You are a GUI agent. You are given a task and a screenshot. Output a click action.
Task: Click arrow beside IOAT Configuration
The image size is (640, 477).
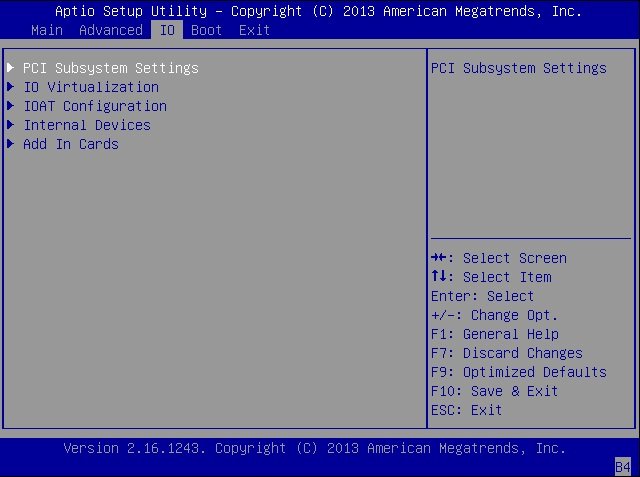[11, 106]
